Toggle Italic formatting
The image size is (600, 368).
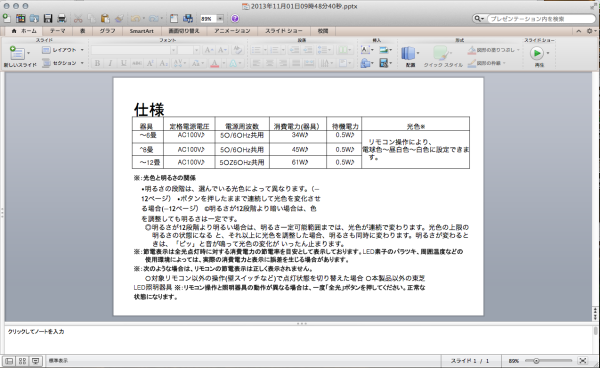(x=110, y=63)
